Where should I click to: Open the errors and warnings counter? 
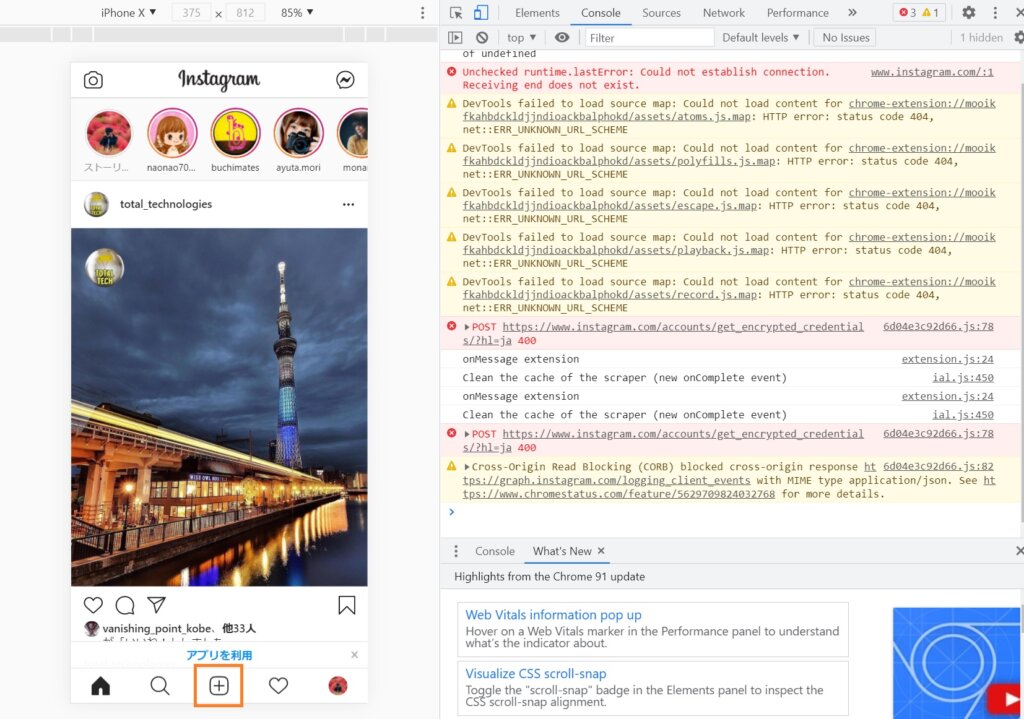click(919, 12)
